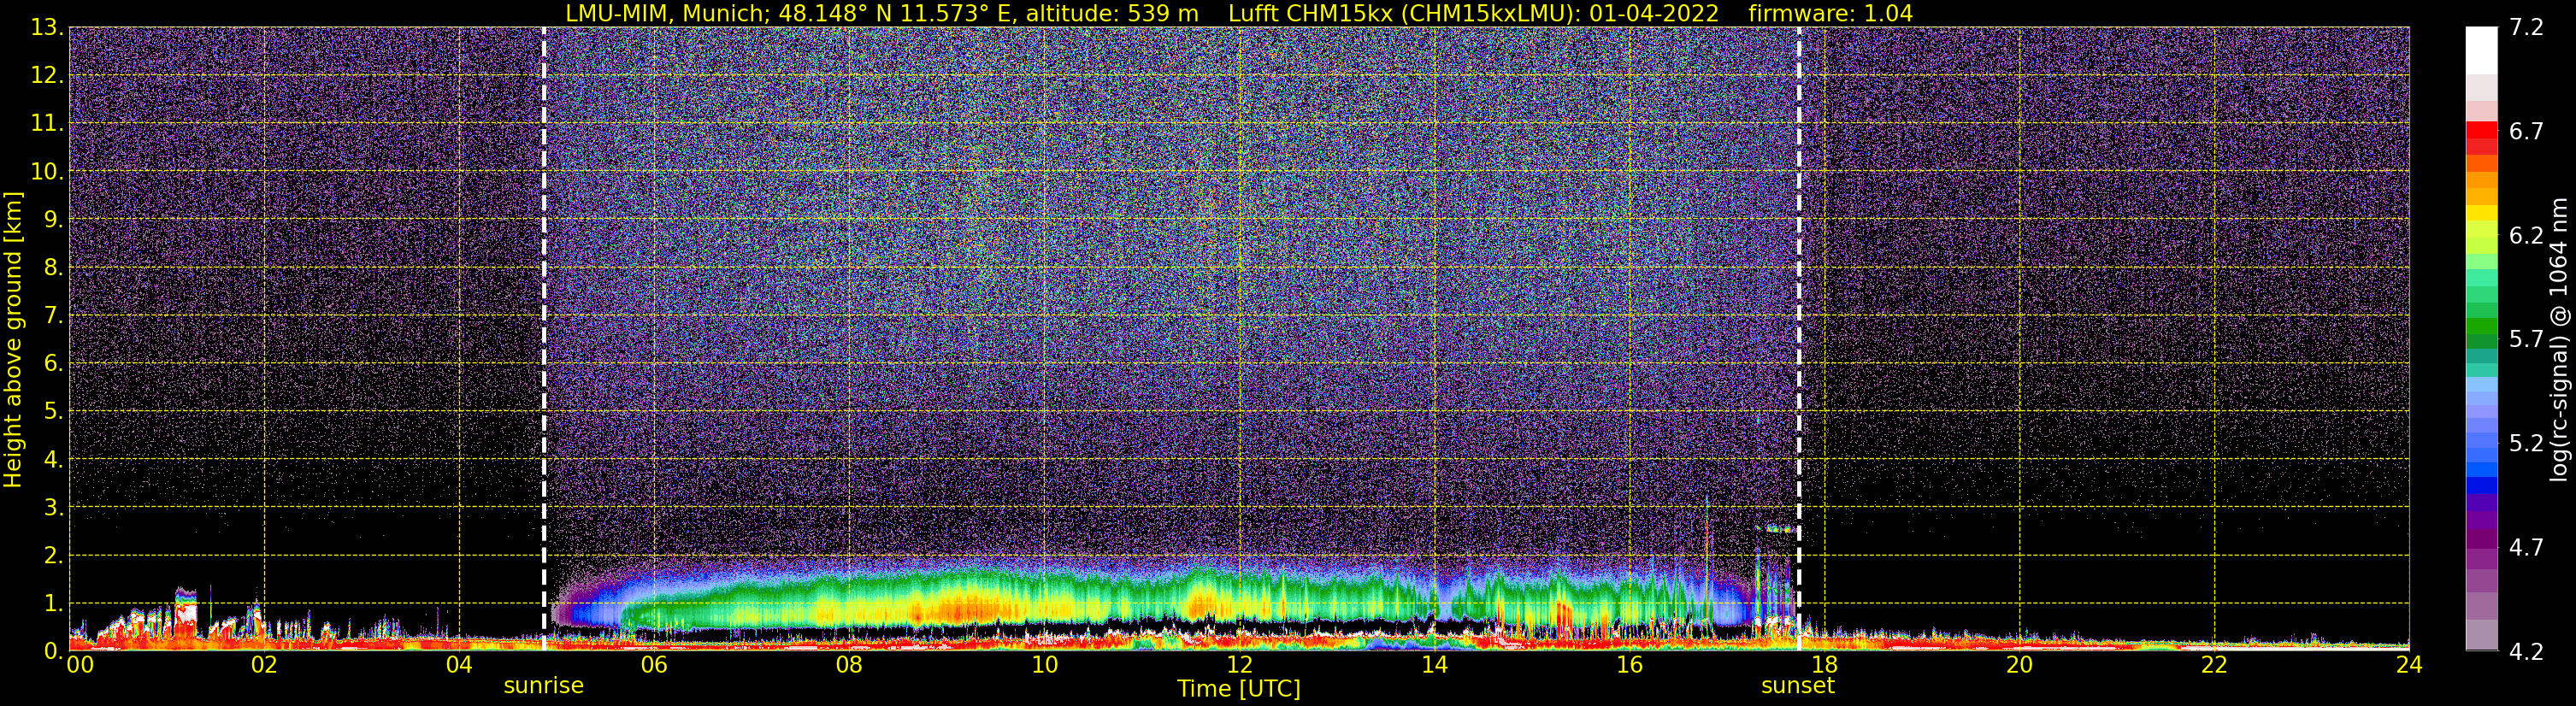Click the '6.7' colorbar value
2576x706 pixels.
[2526, 131]
